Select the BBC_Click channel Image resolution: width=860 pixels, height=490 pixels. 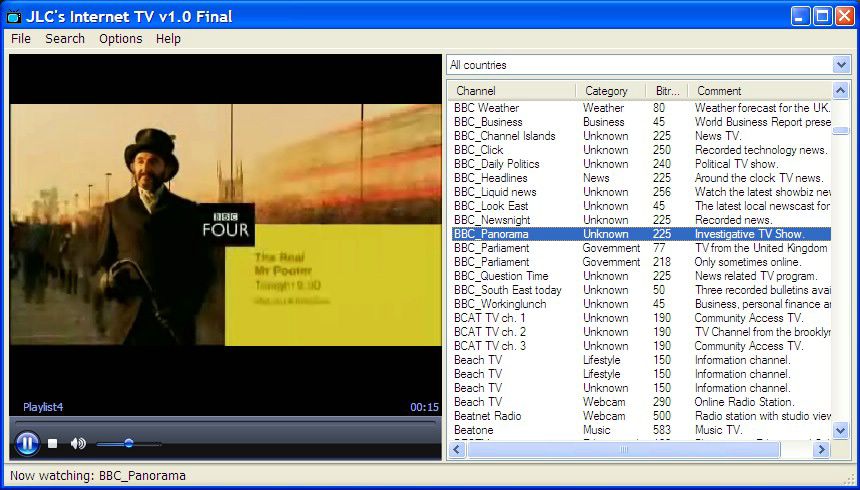(x=641, y=150)
